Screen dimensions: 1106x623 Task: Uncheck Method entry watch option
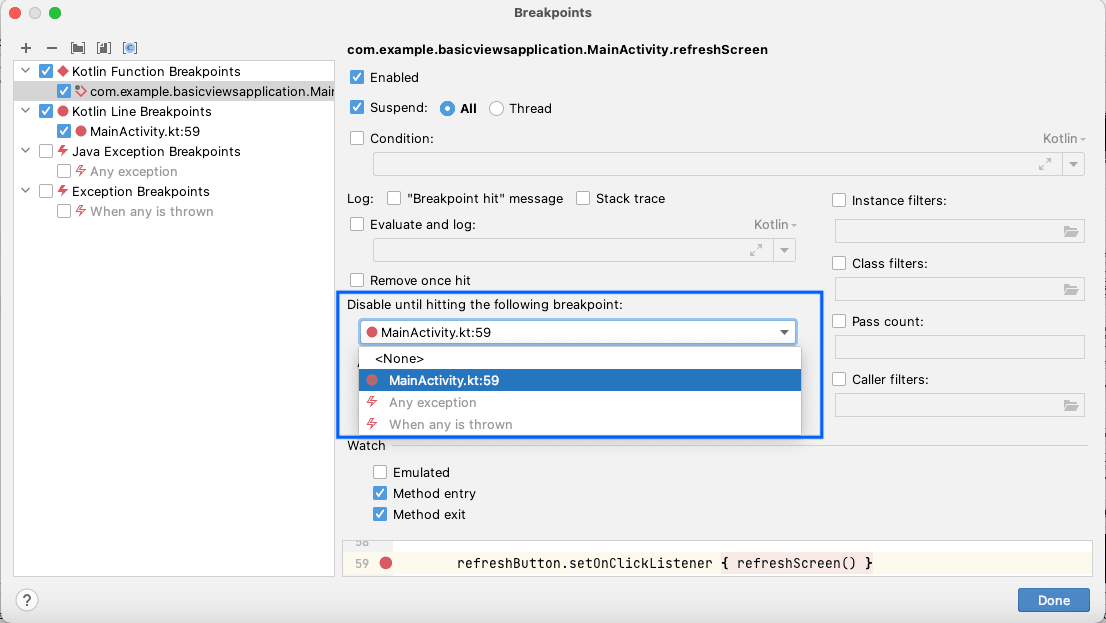coord(380,493)
